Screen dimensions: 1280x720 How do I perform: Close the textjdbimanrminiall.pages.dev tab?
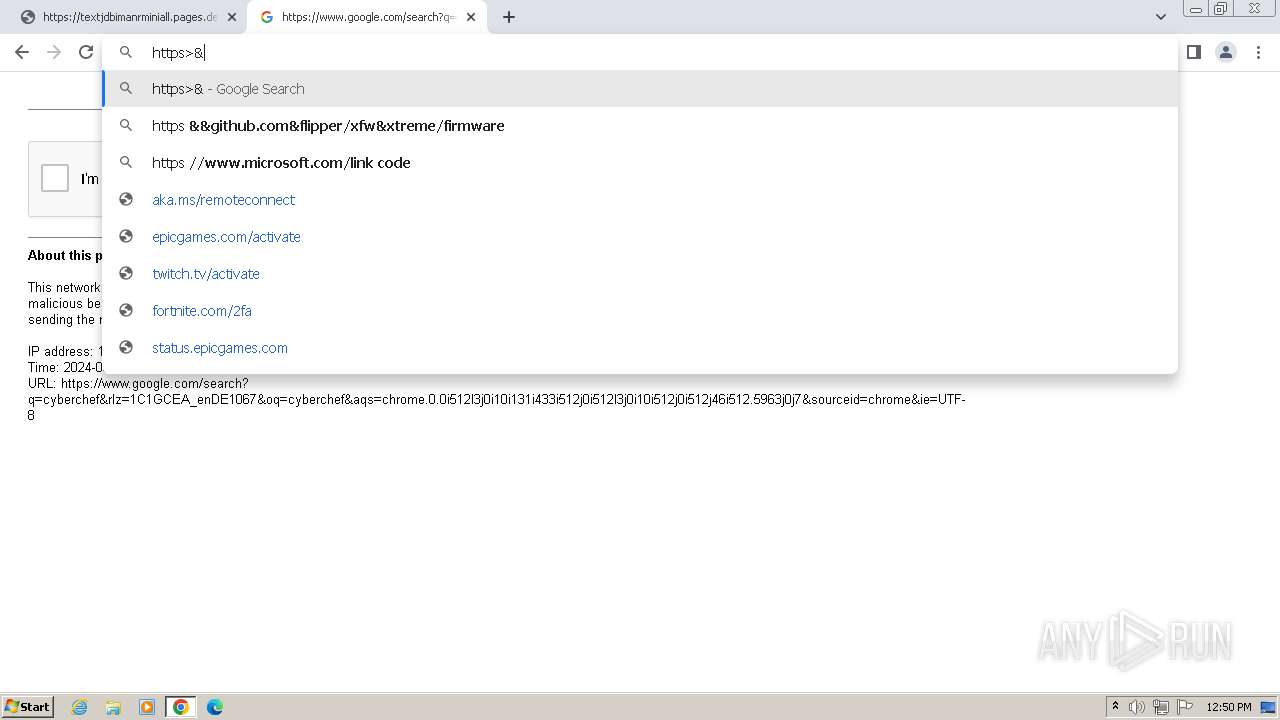pyautogui.click(x=232, y=17)
